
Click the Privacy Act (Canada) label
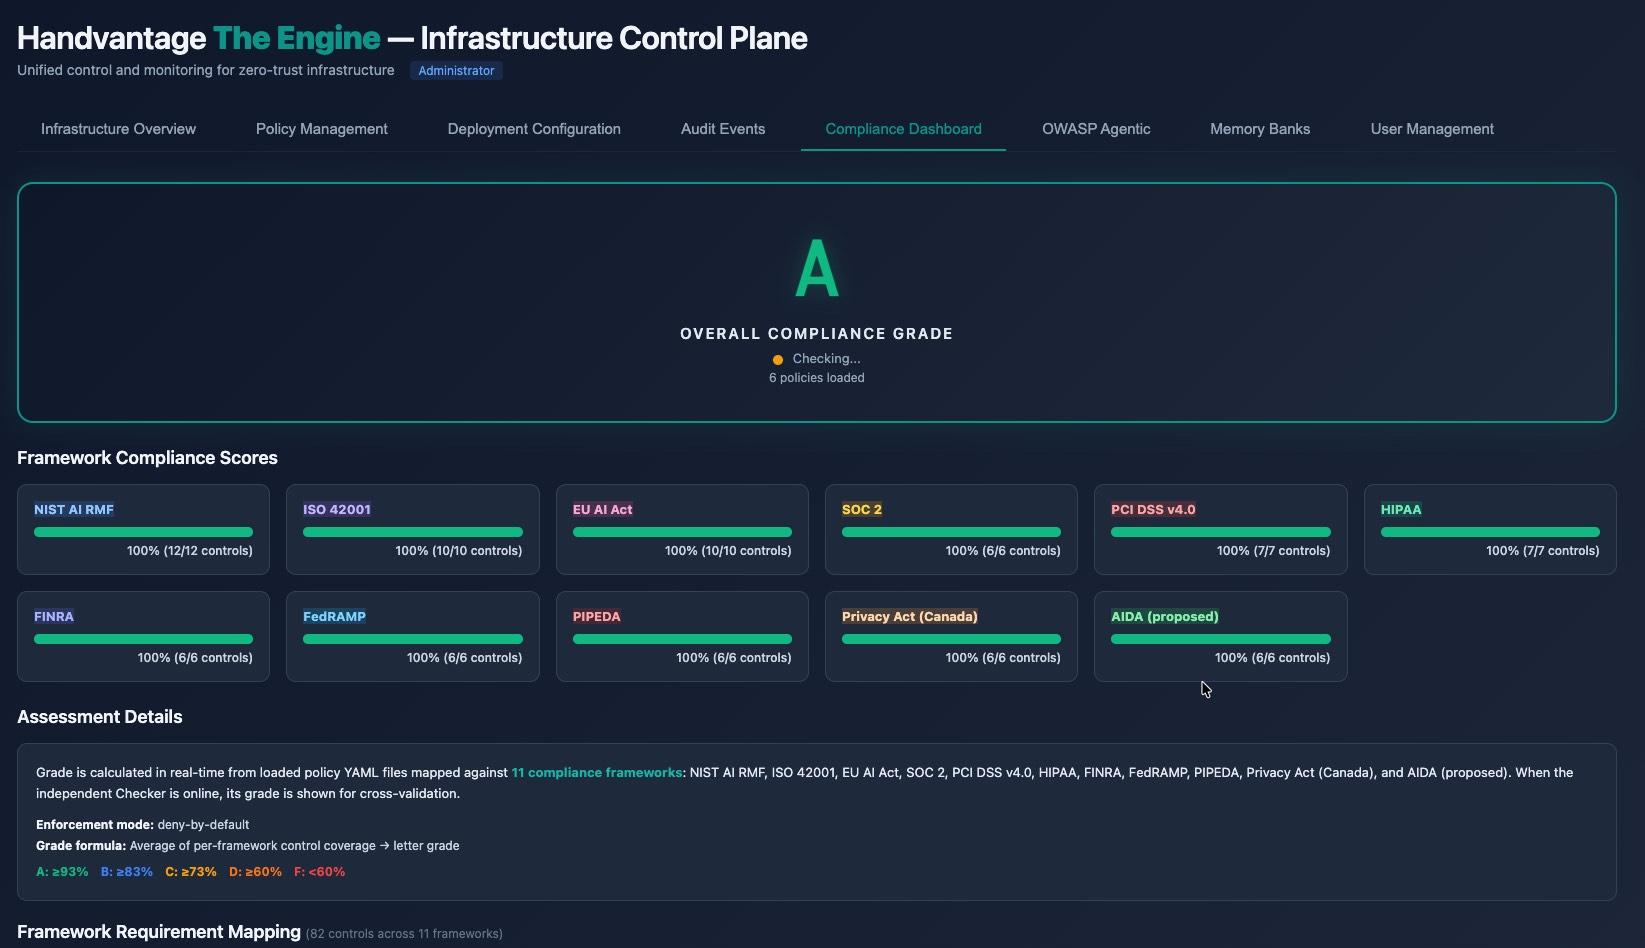[x=910, y=616]
